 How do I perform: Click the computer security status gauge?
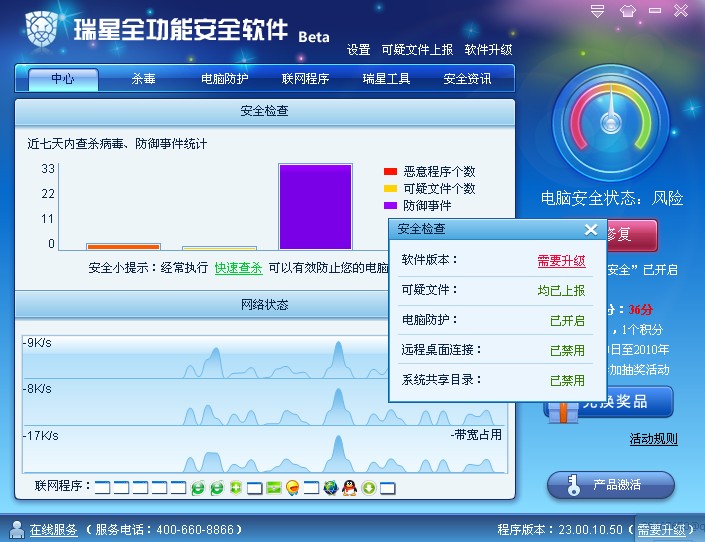(x=611, y=122)
